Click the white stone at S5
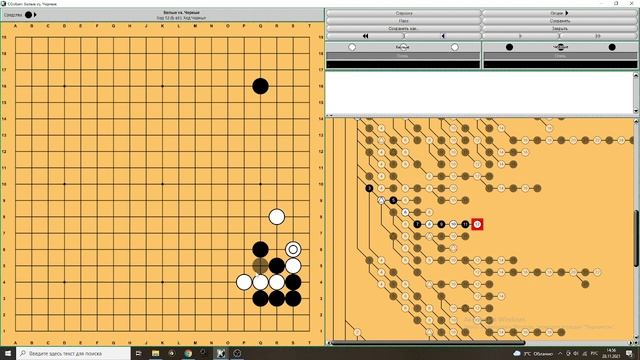 293,266
